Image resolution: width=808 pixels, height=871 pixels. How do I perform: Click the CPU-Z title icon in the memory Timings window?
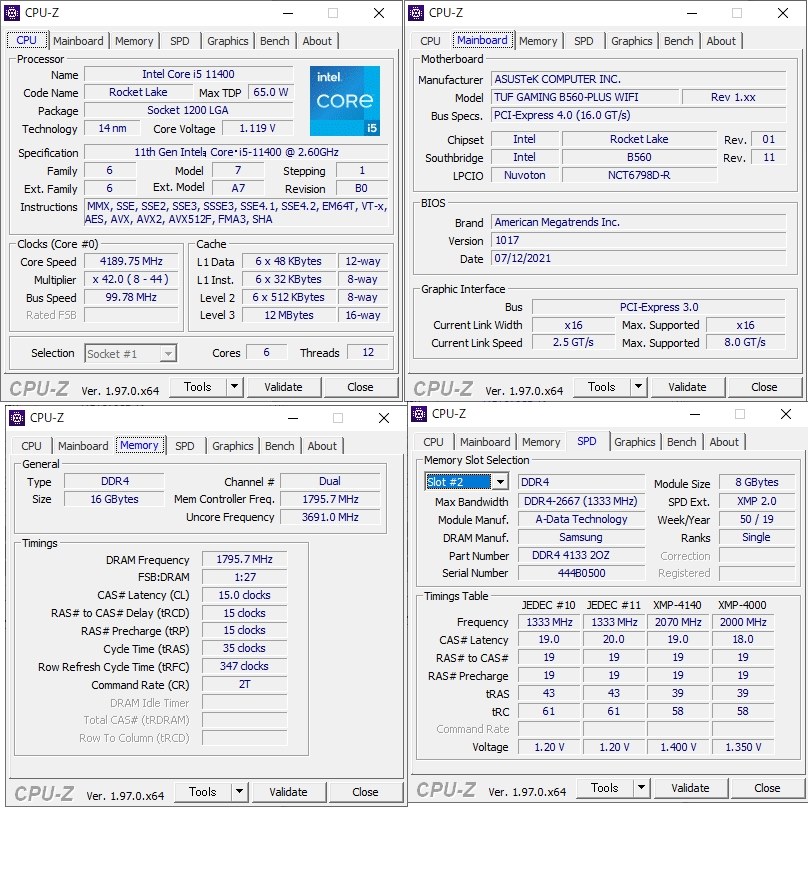pos(17,418)
